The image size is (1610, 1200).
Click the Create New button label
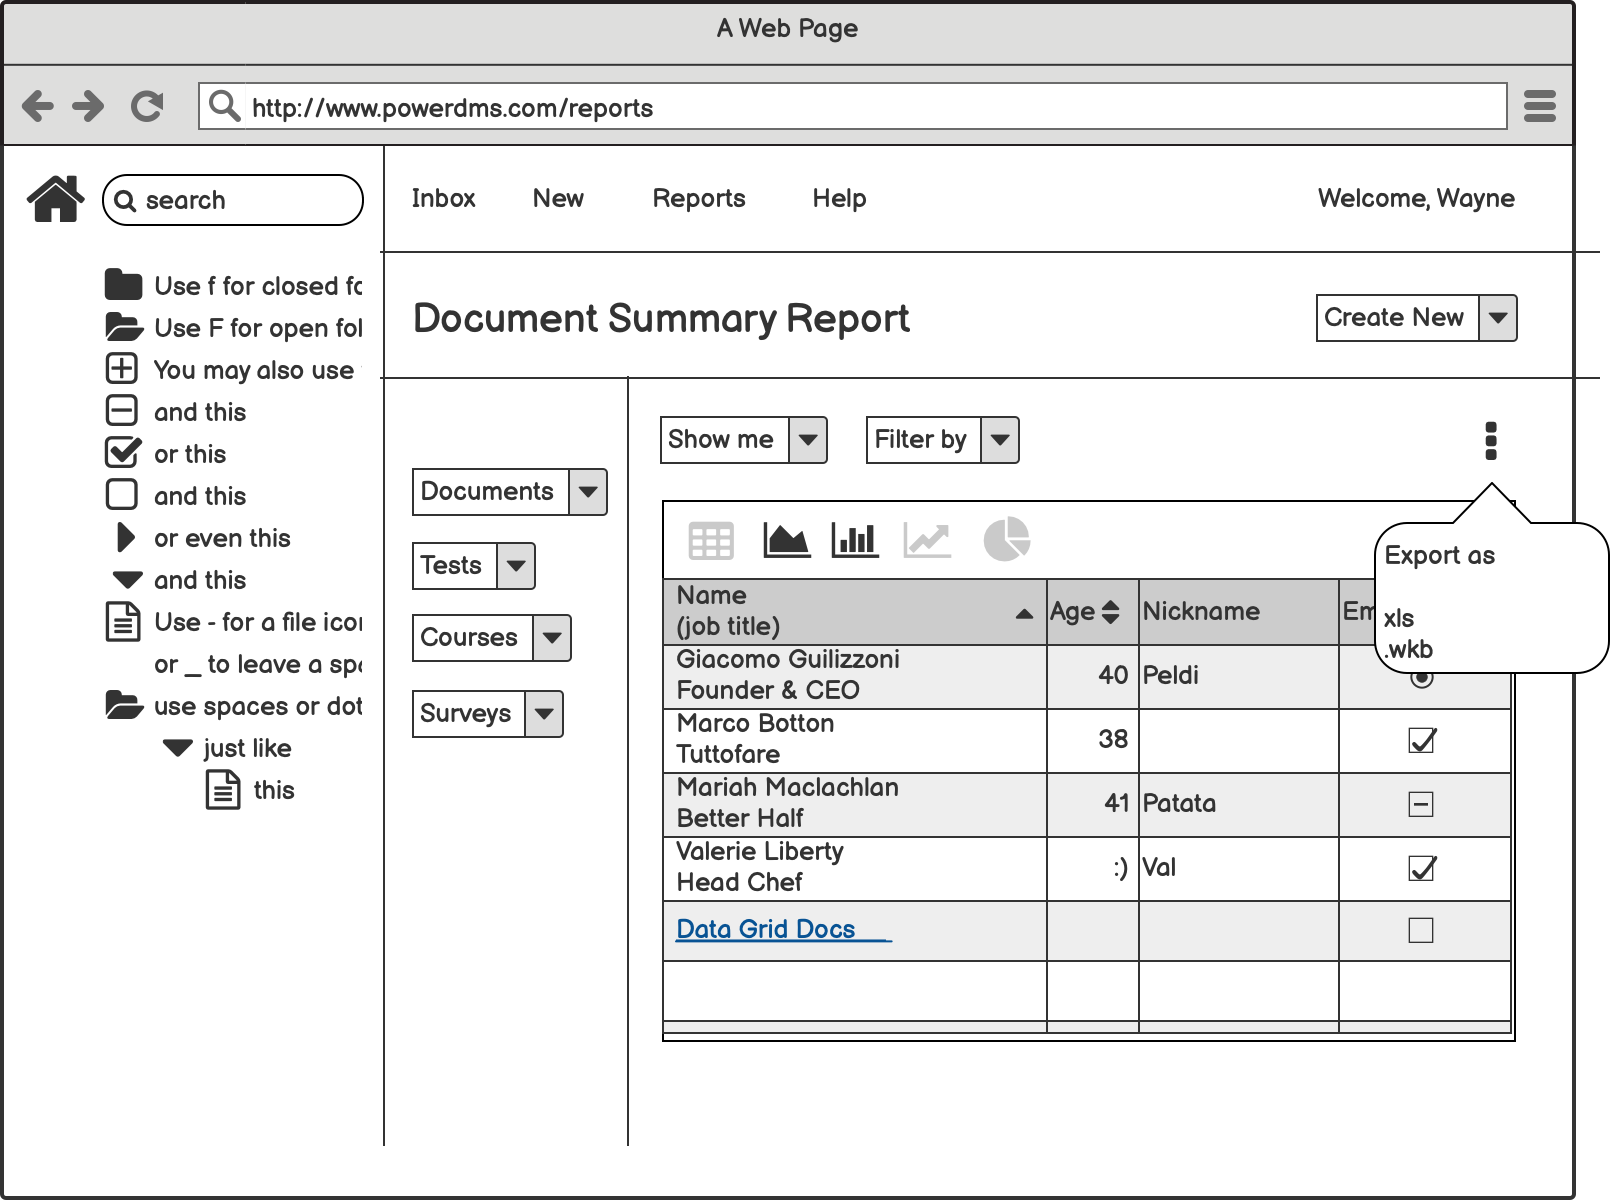1394,317
